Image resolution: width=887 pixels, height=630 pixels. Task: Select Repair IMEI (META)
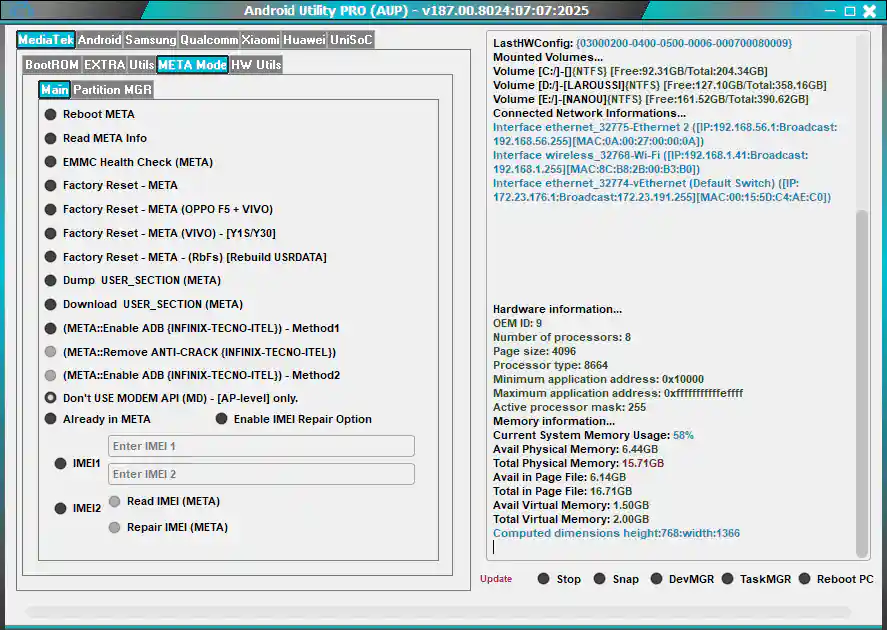(x=168, y=528)
